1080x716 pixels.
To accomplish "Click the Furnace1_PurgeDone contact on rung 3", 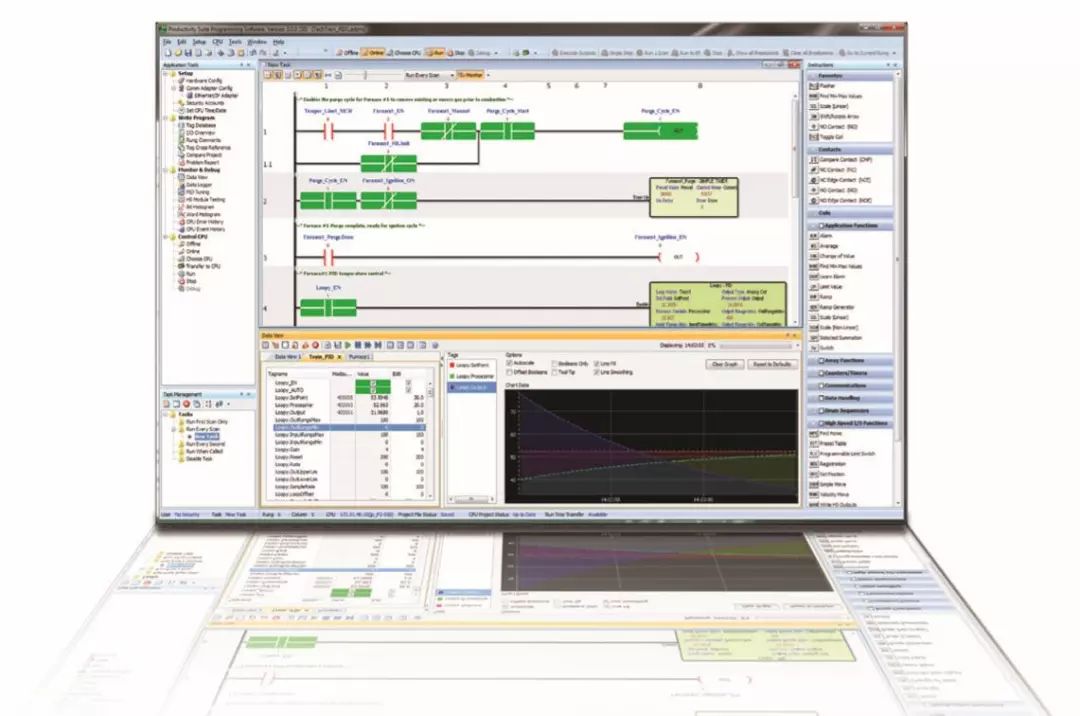I will pos(329,257).
